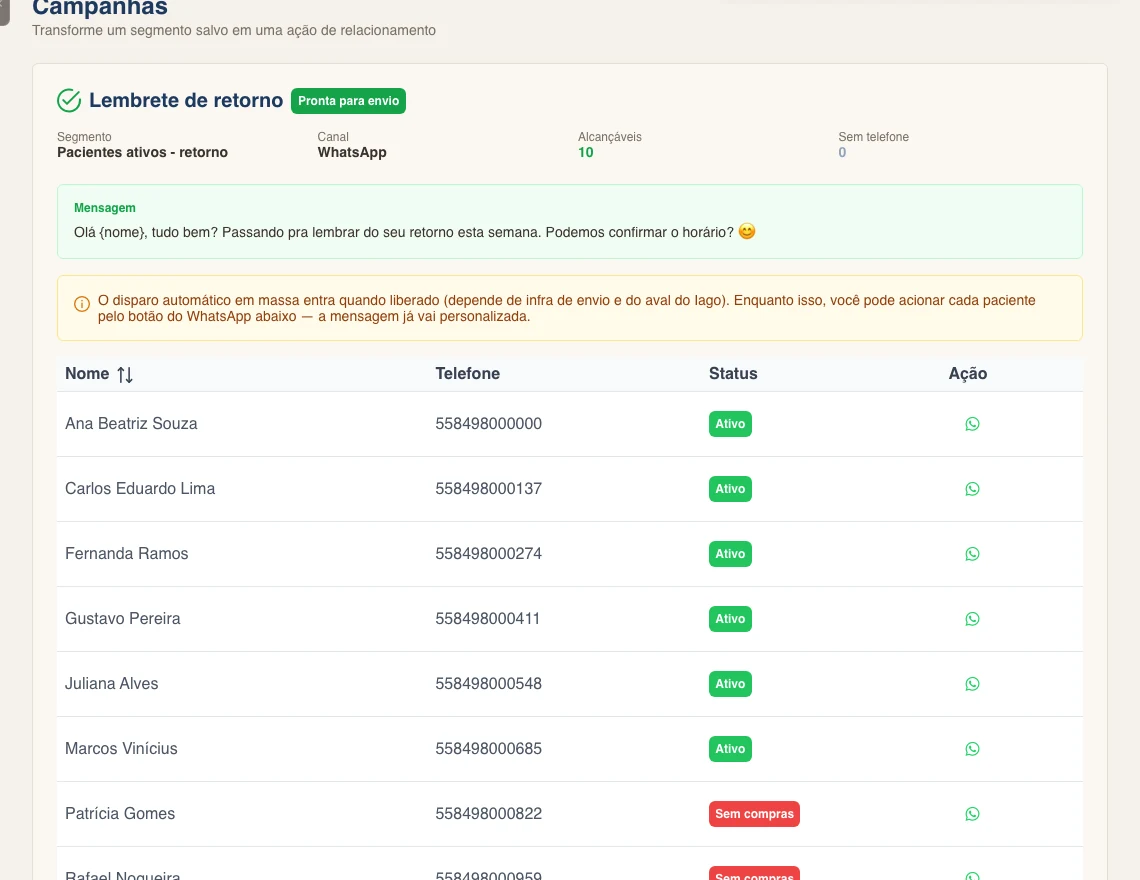Select the name Patrícia Gomes

120,813
